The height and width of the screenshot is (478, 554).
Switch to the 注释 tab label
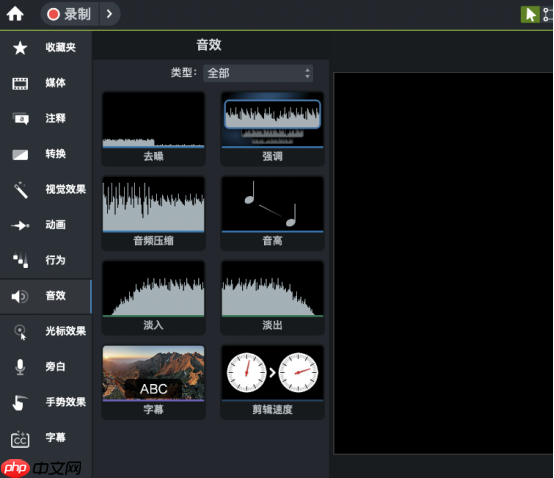[55, 118]
